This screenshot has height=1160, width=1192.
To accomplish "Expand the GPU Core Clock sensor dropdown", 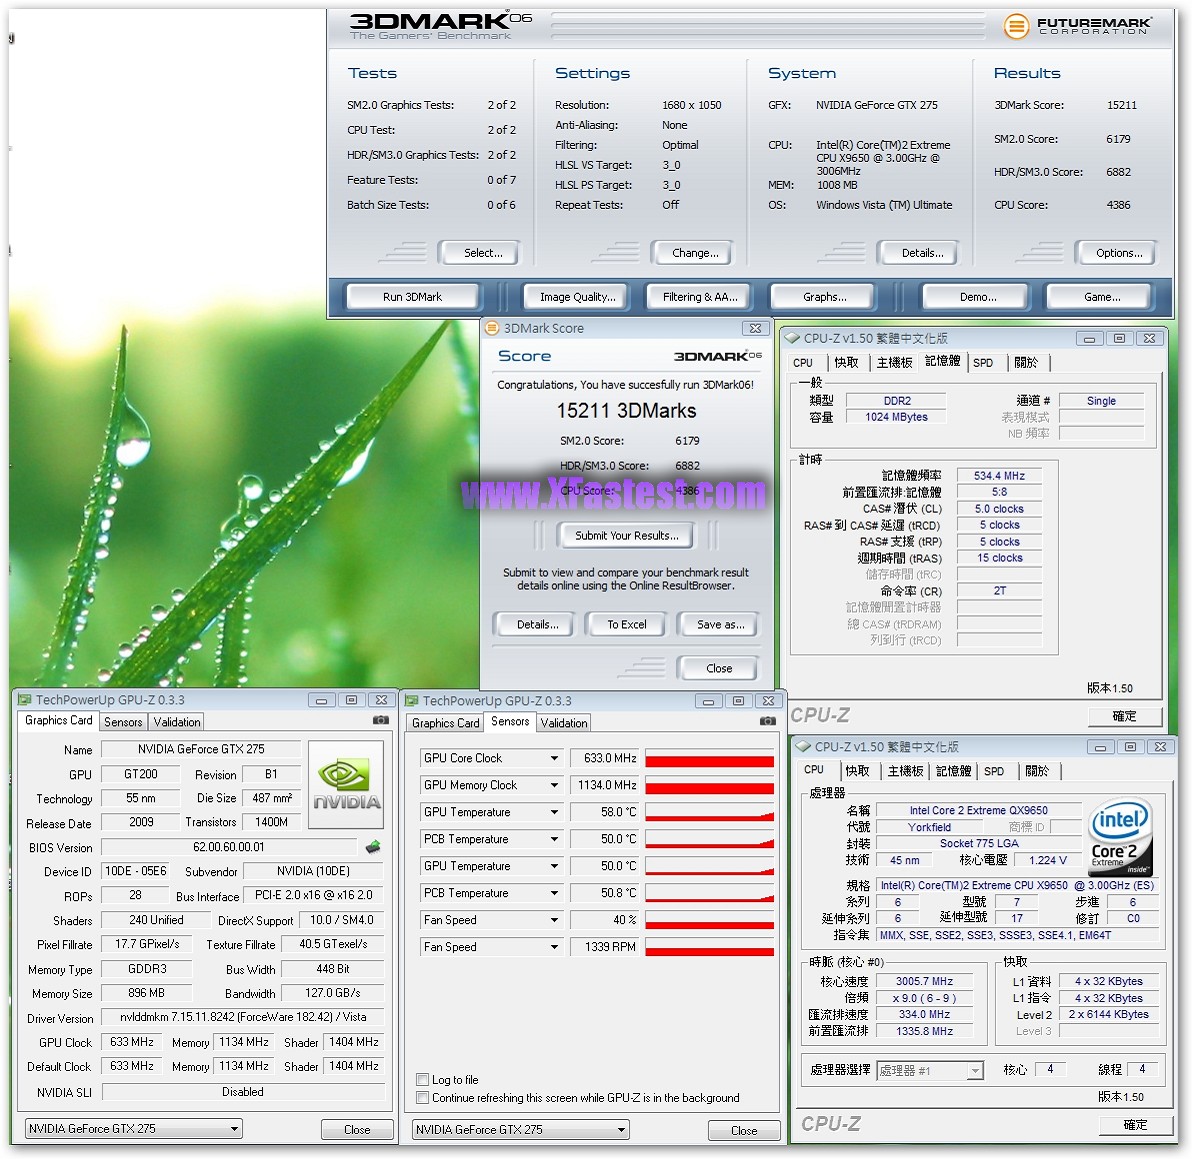I will 554,759.
